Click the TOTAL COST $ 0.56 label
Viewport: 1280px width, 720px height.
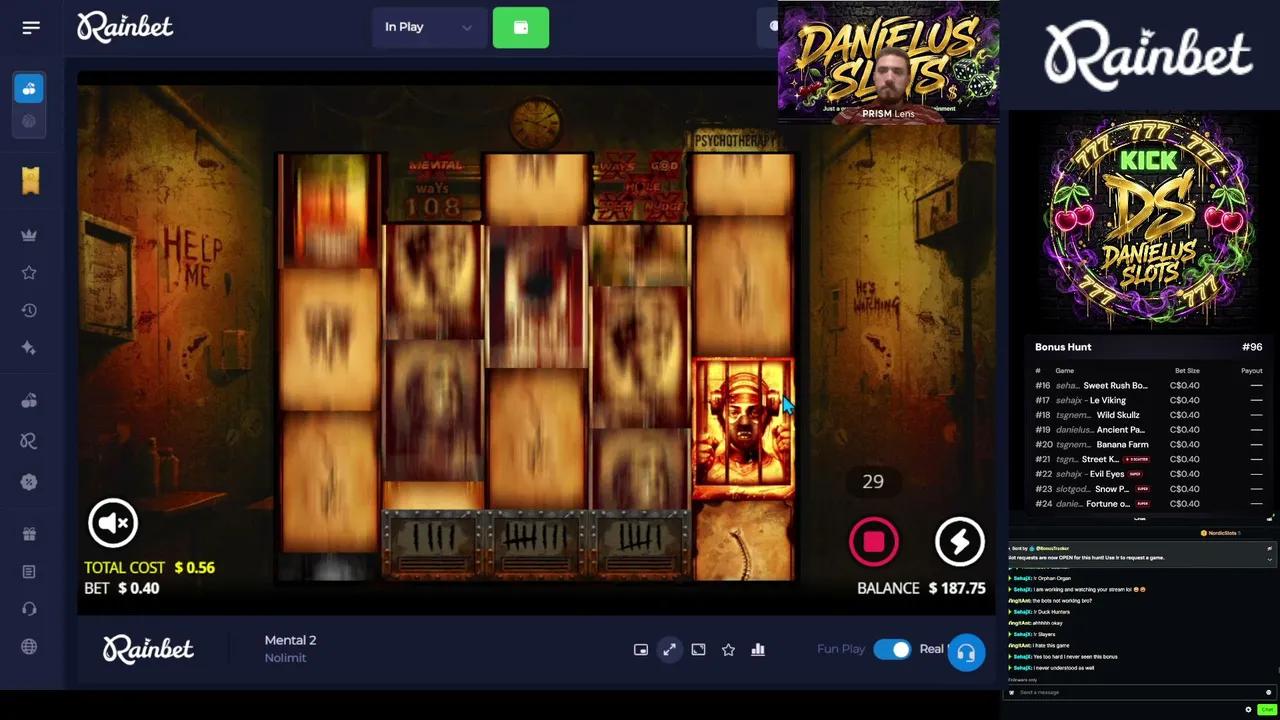point(149,567)
